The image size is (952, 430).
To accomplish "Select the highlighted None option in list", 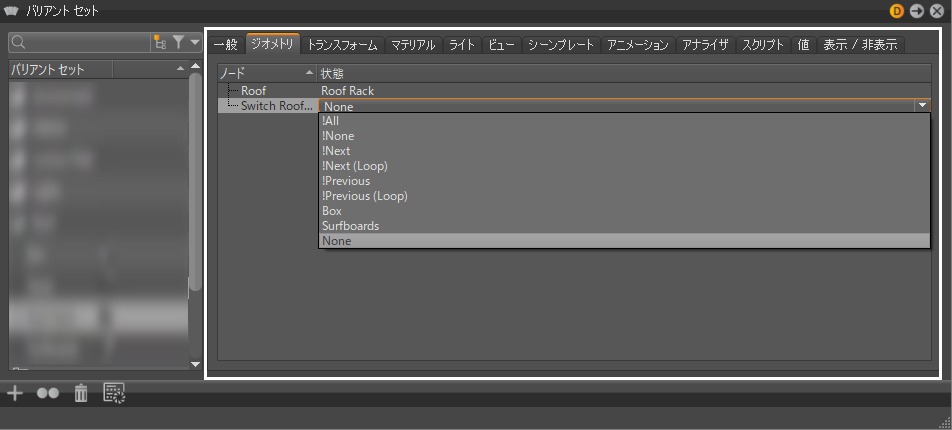I will pos(624,241).
